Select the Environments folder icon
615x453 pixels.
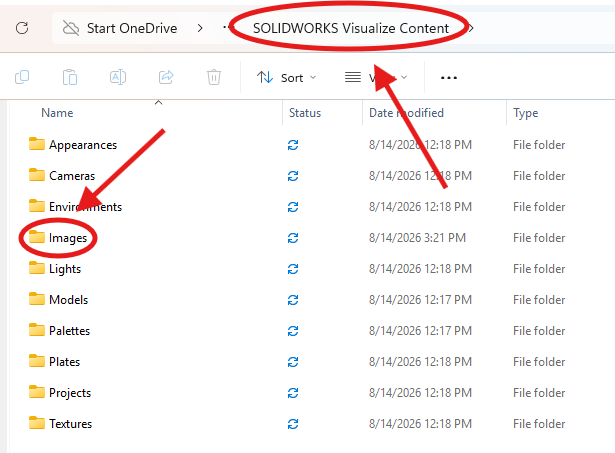(37, 206)
